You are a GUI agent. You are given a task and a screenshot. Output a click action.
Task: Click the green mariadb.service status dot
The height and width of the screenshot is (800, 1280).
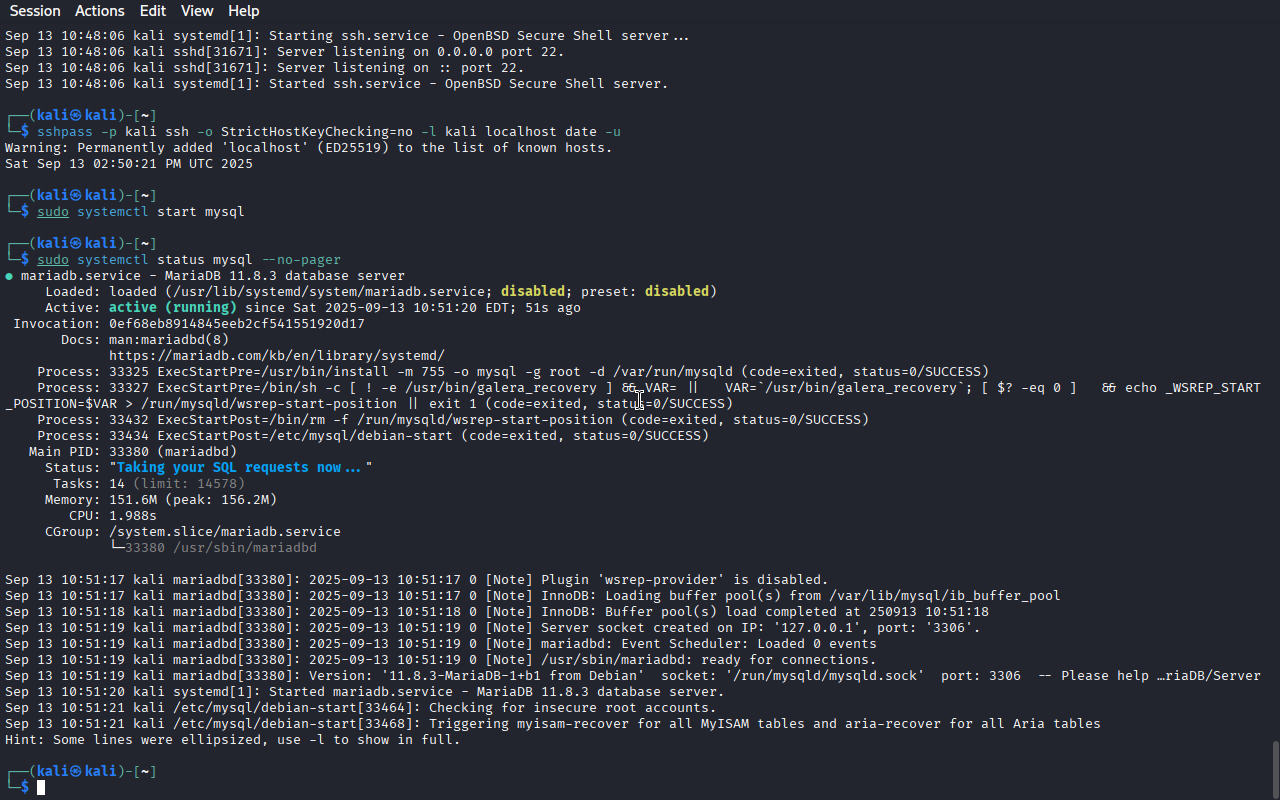(x=9, y=276)
